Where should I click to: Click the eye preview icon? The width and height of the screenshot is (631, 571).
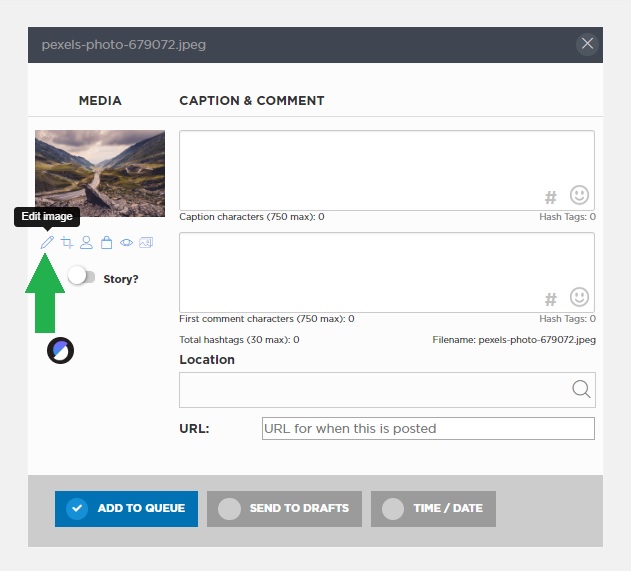pos(126,243)
